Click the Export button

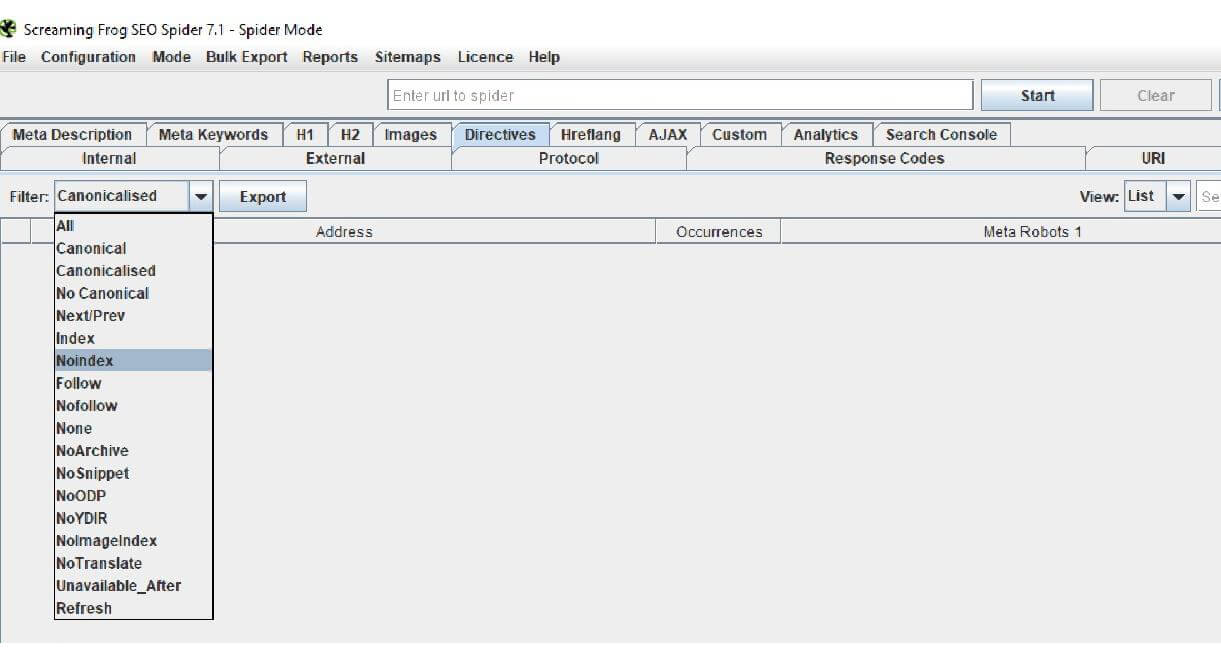[263, 195]
